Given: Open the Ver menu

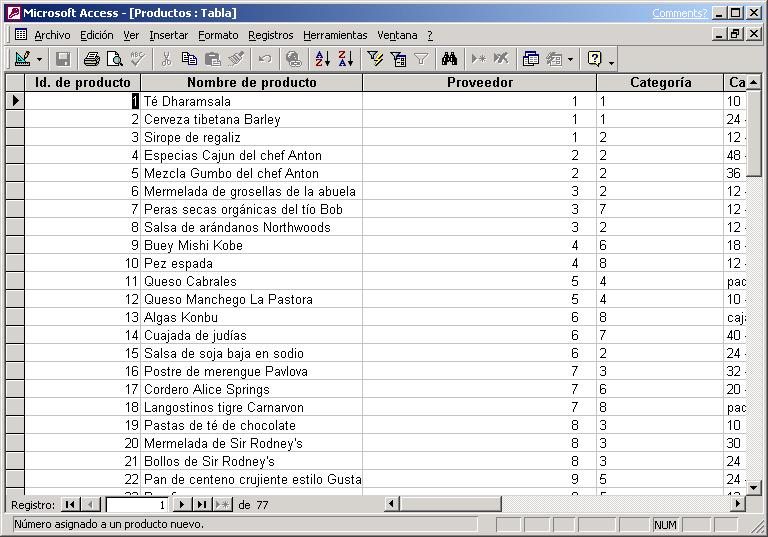Looking at the screenshot, I should click(x=131, y=35).
